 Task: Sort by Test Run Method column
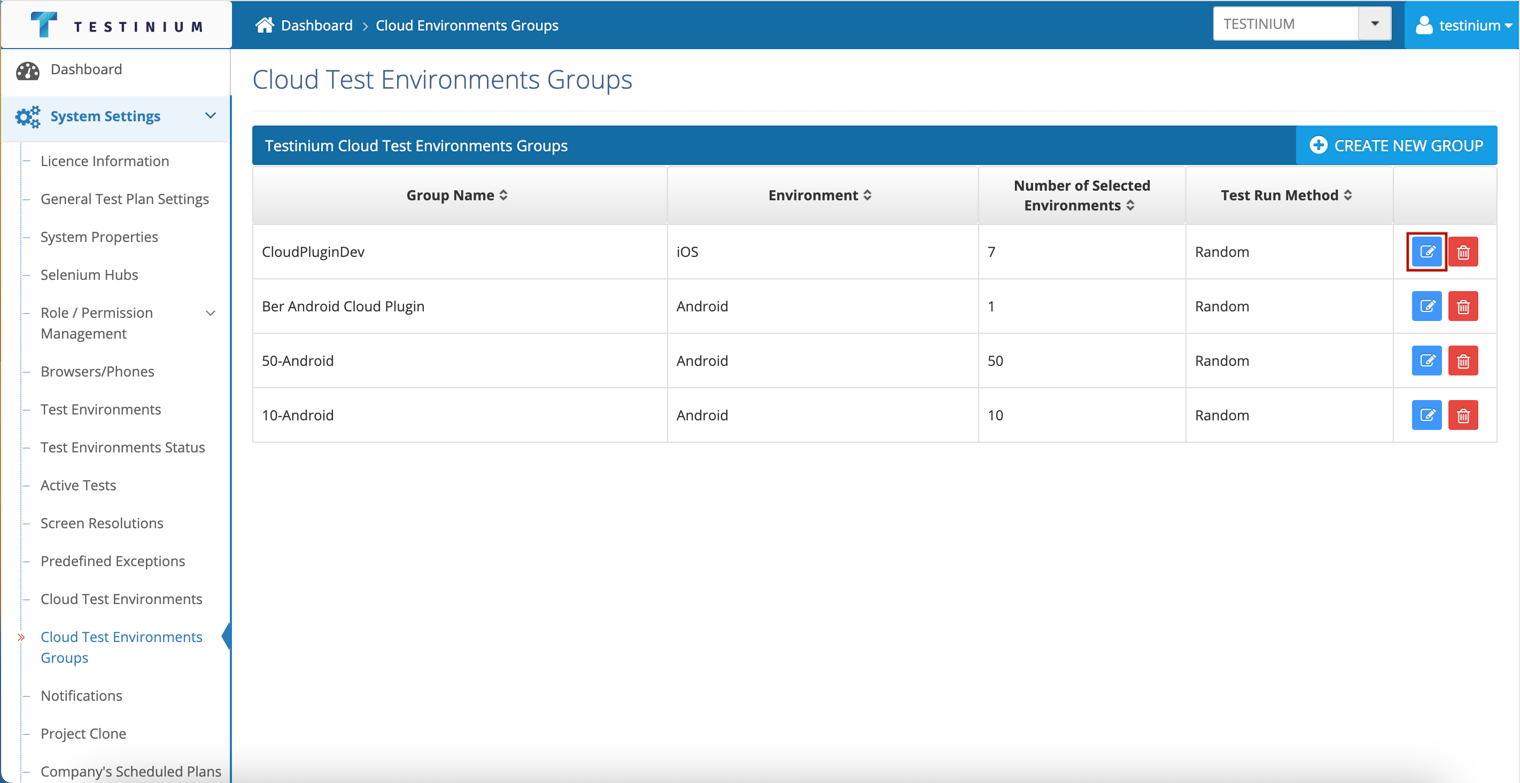pyautogui.click(x=1287, y=195)
